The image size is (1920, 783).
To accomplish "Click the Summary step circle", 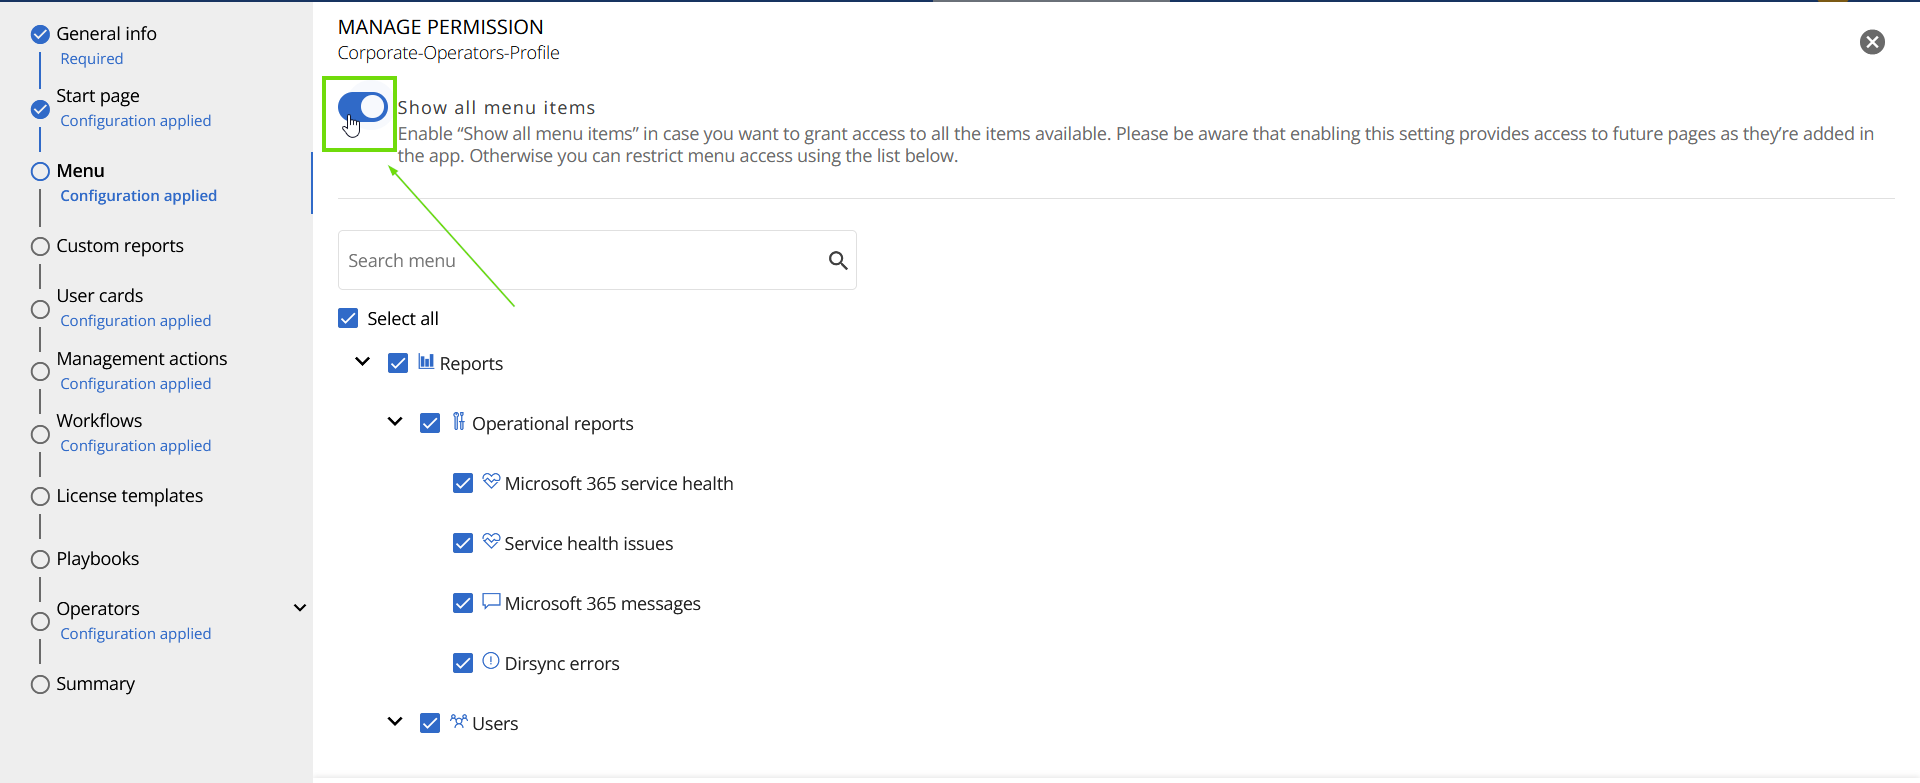I will click(40, 684).
